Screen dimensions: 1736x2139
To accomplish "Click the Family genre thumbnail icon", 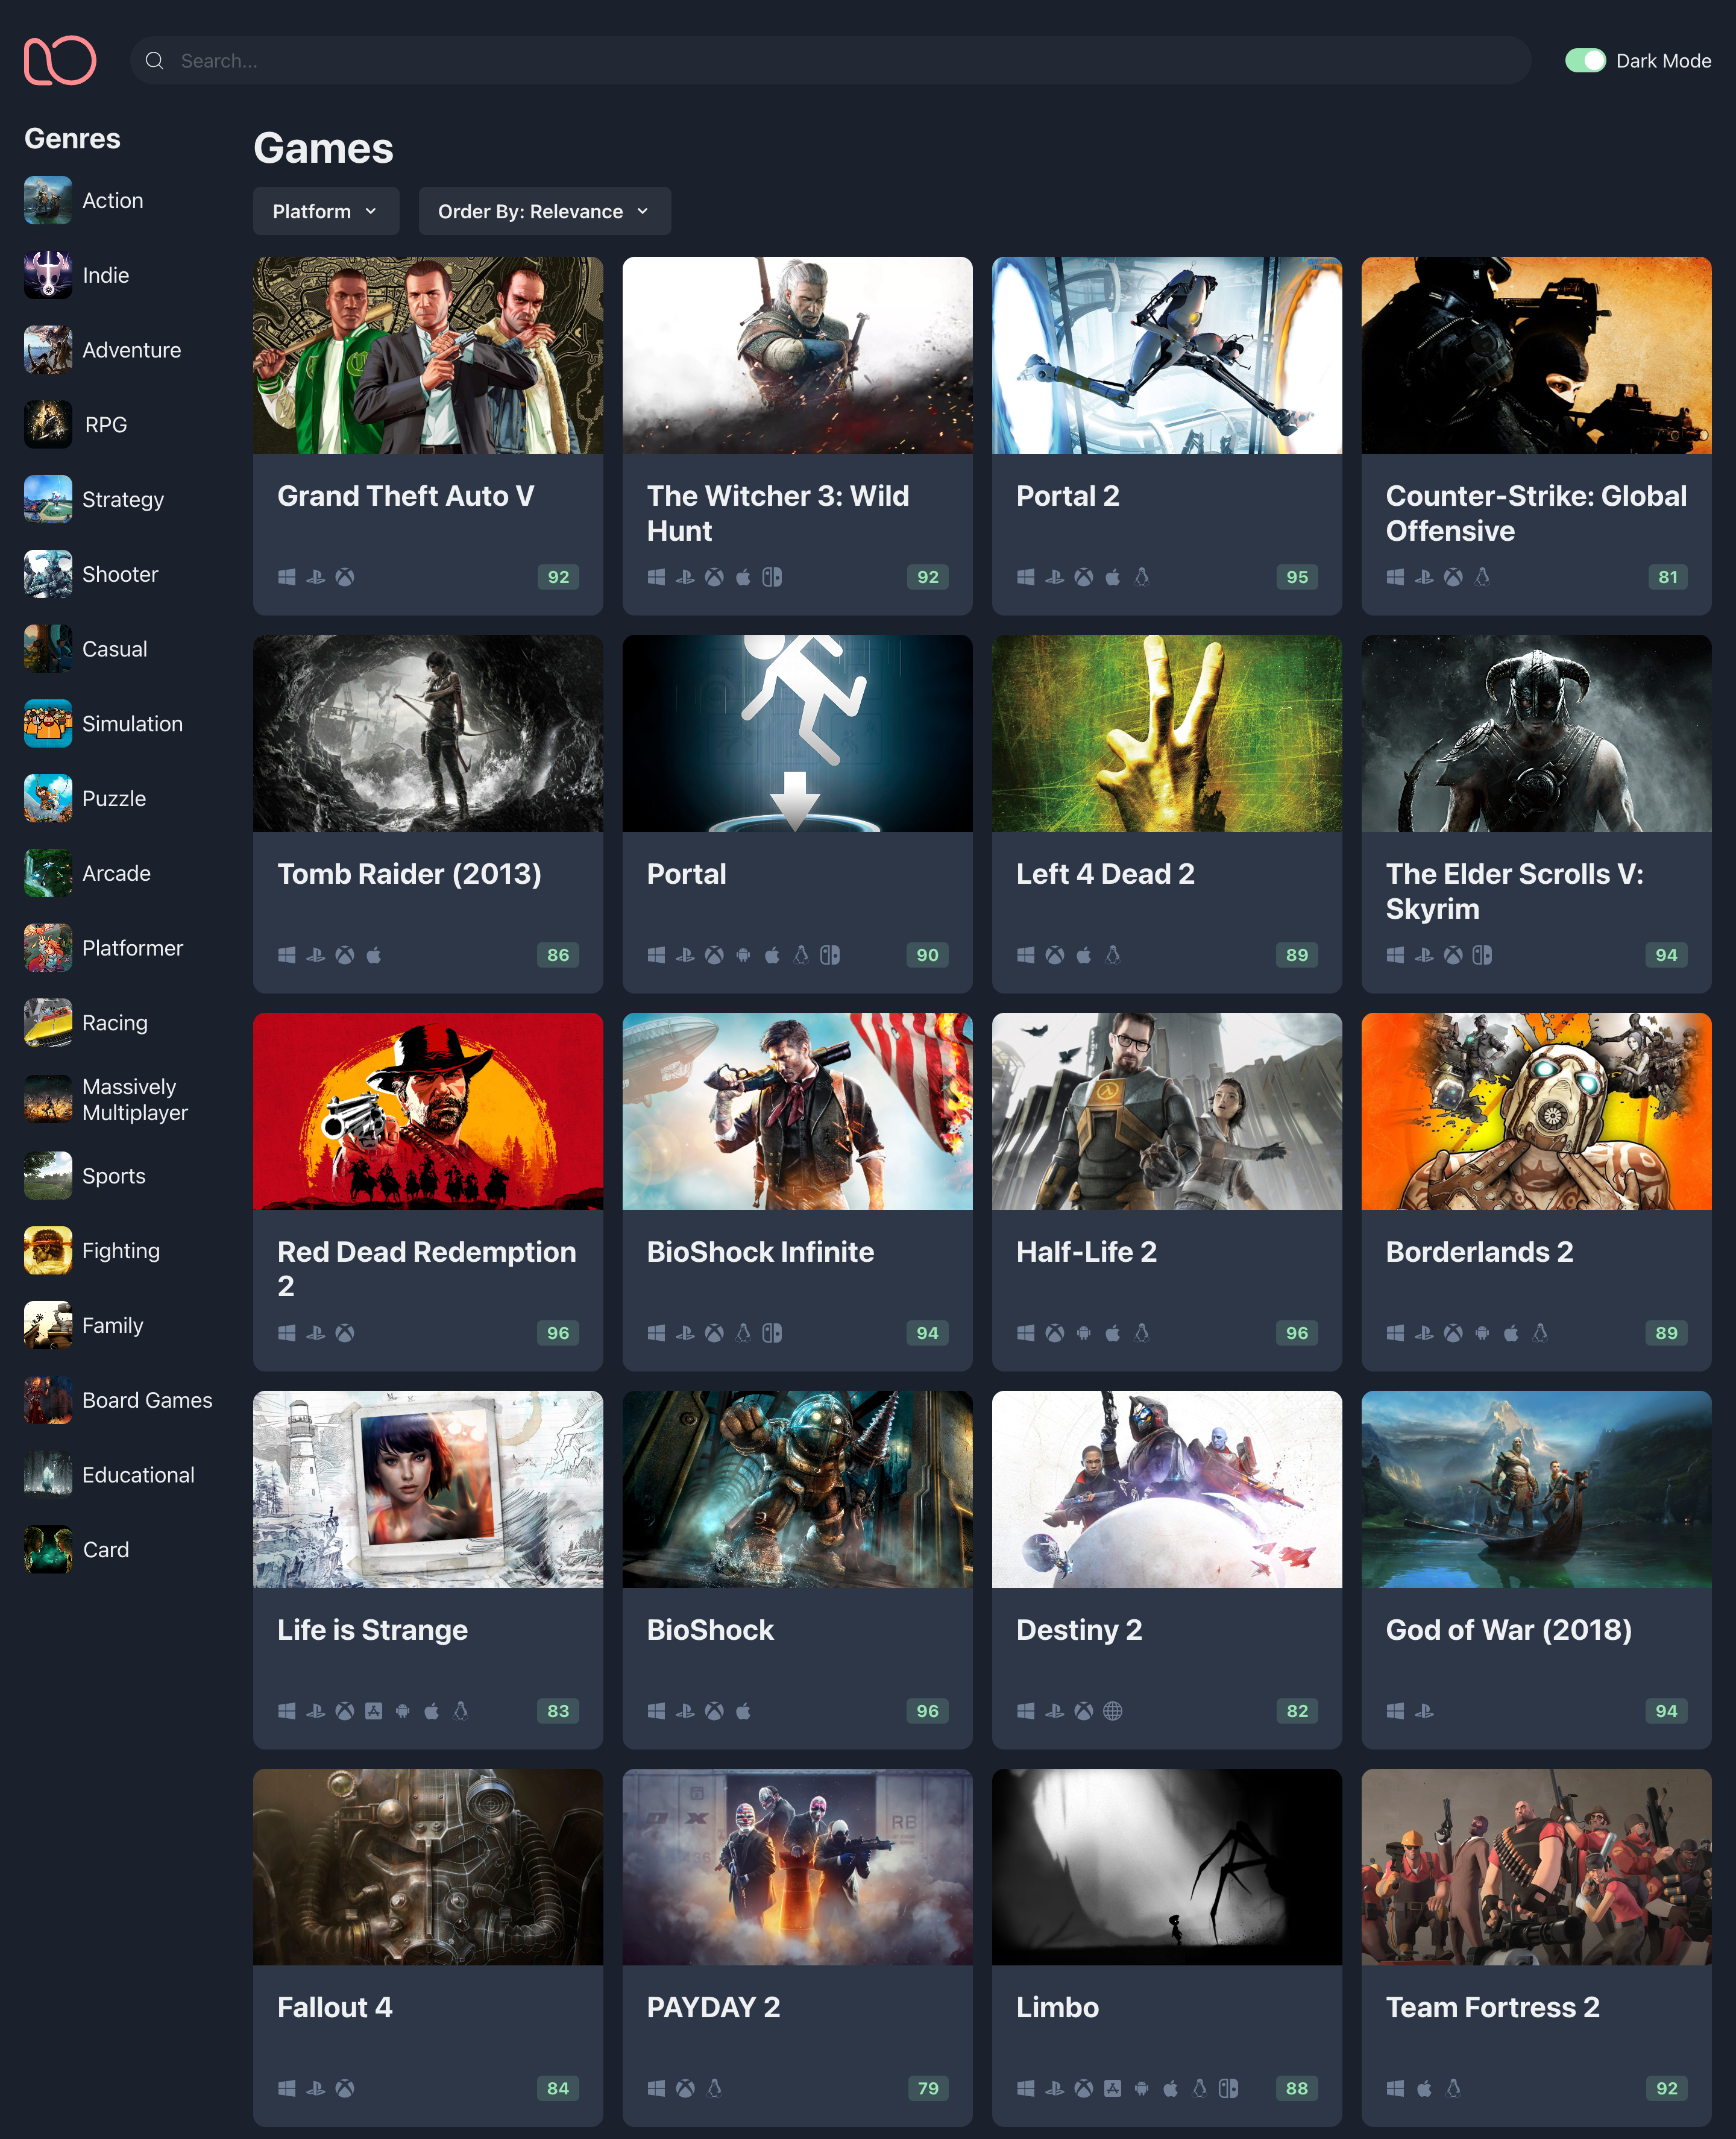I will [x=48, y=1325].
